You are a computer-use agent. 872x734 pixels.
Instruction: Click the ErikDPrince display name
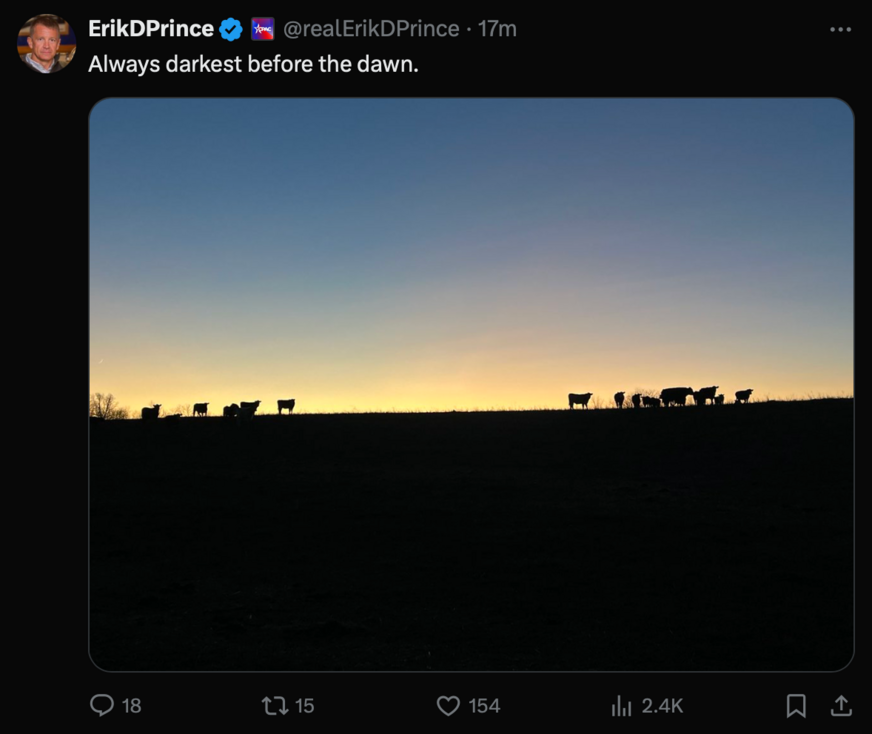pos(150,30)
